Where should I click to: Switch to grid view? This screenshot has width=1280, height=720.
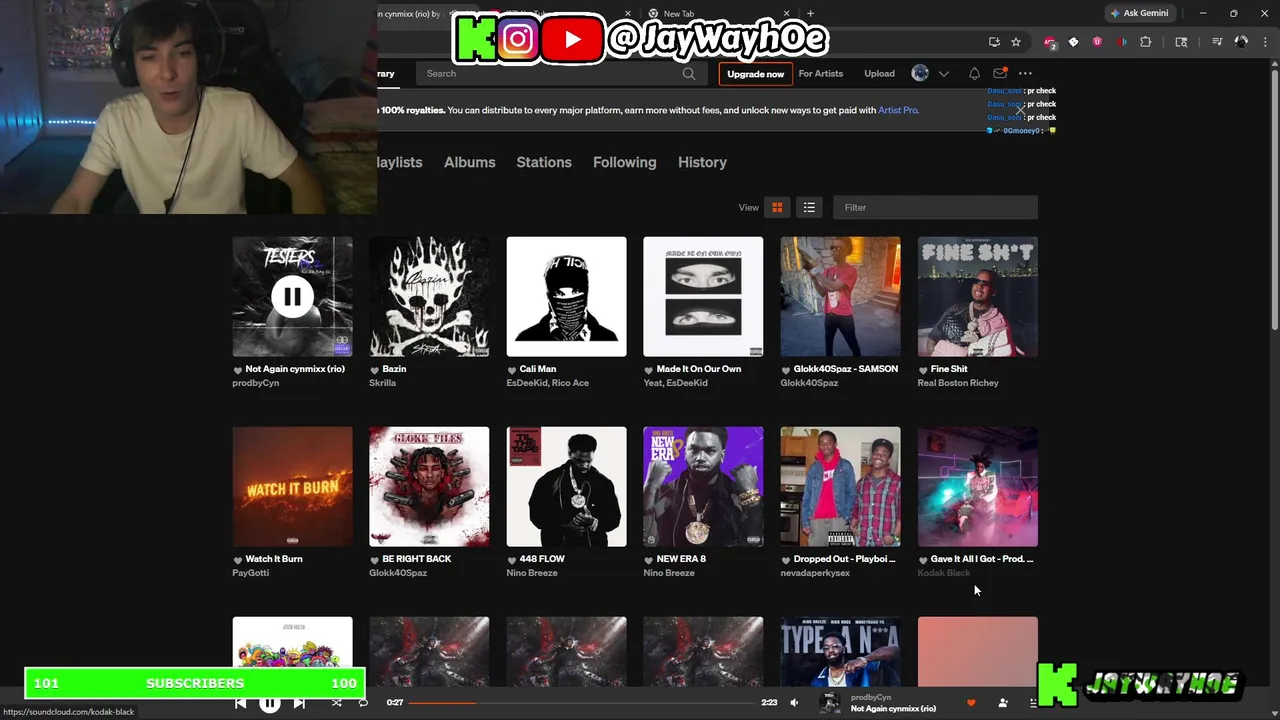click(x=777, y=207)
